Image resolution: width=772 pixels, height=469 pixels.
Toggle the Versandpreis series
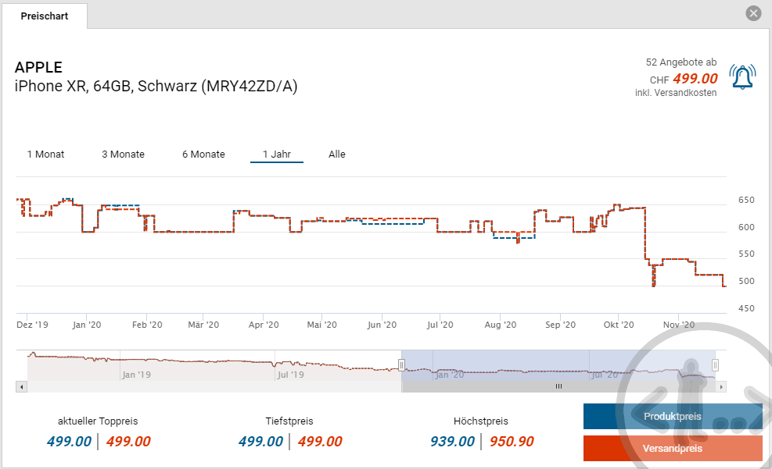click(673, 448)
